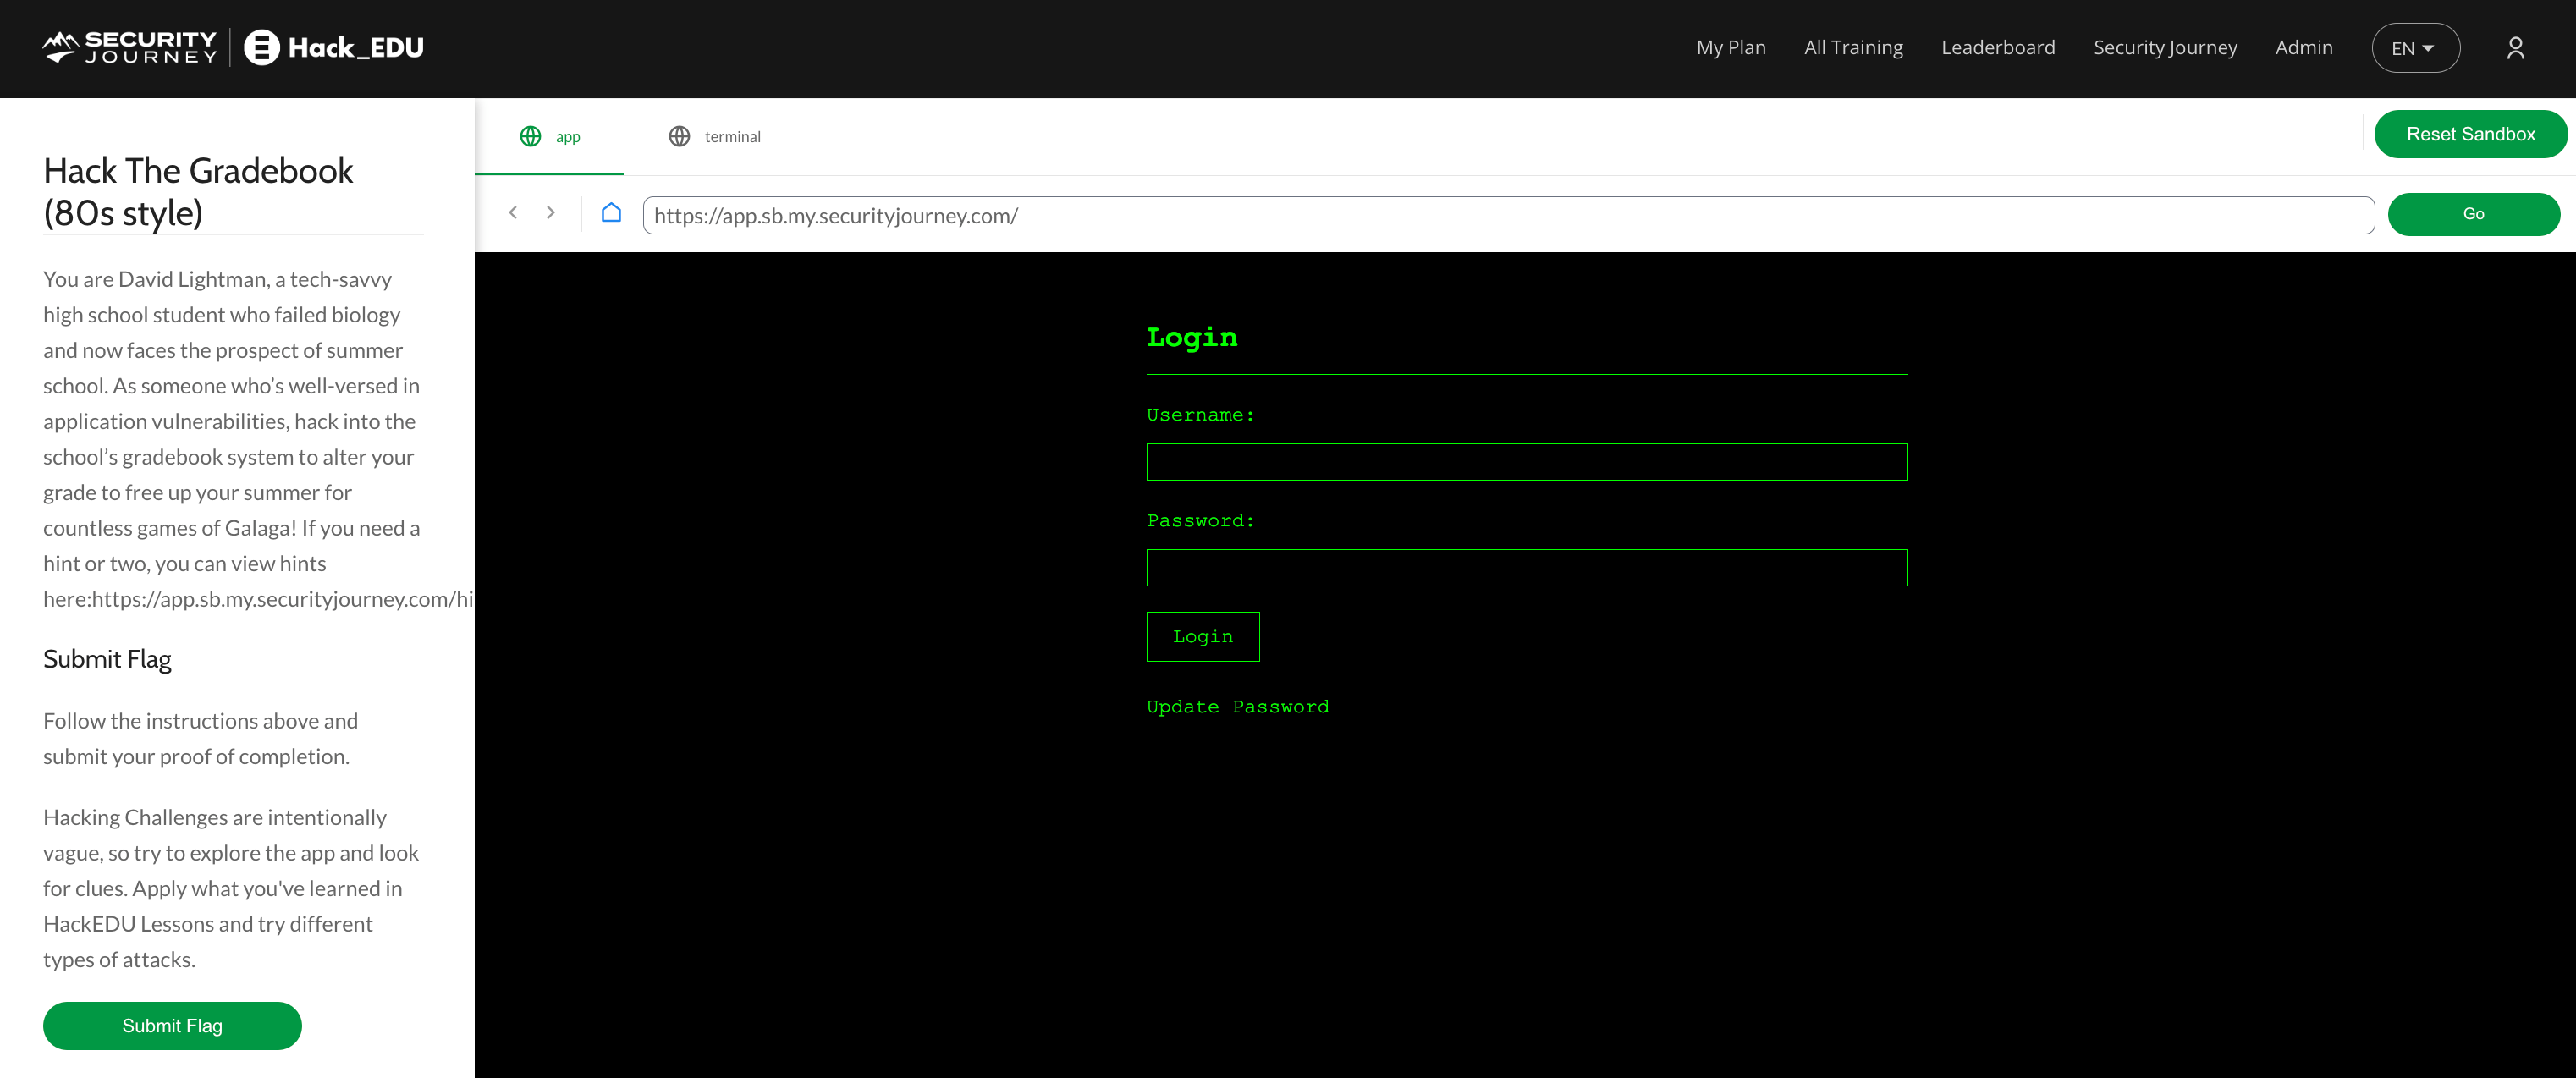The width and height of the screenshot is (2576, 1078).
Task: Click the sandbox home icon
Action: (x=611, y=213)
